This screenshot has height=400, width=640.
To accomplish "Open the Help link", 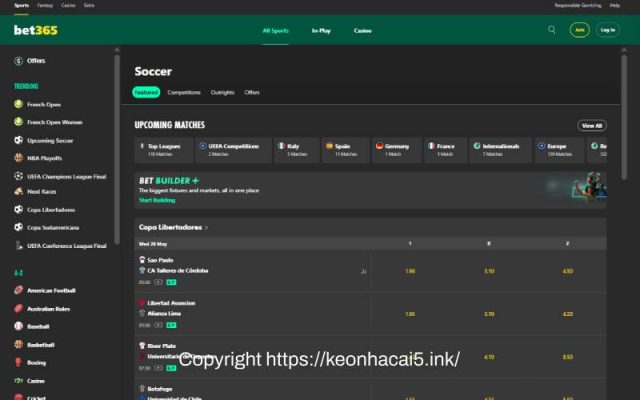I will [615, 5].
